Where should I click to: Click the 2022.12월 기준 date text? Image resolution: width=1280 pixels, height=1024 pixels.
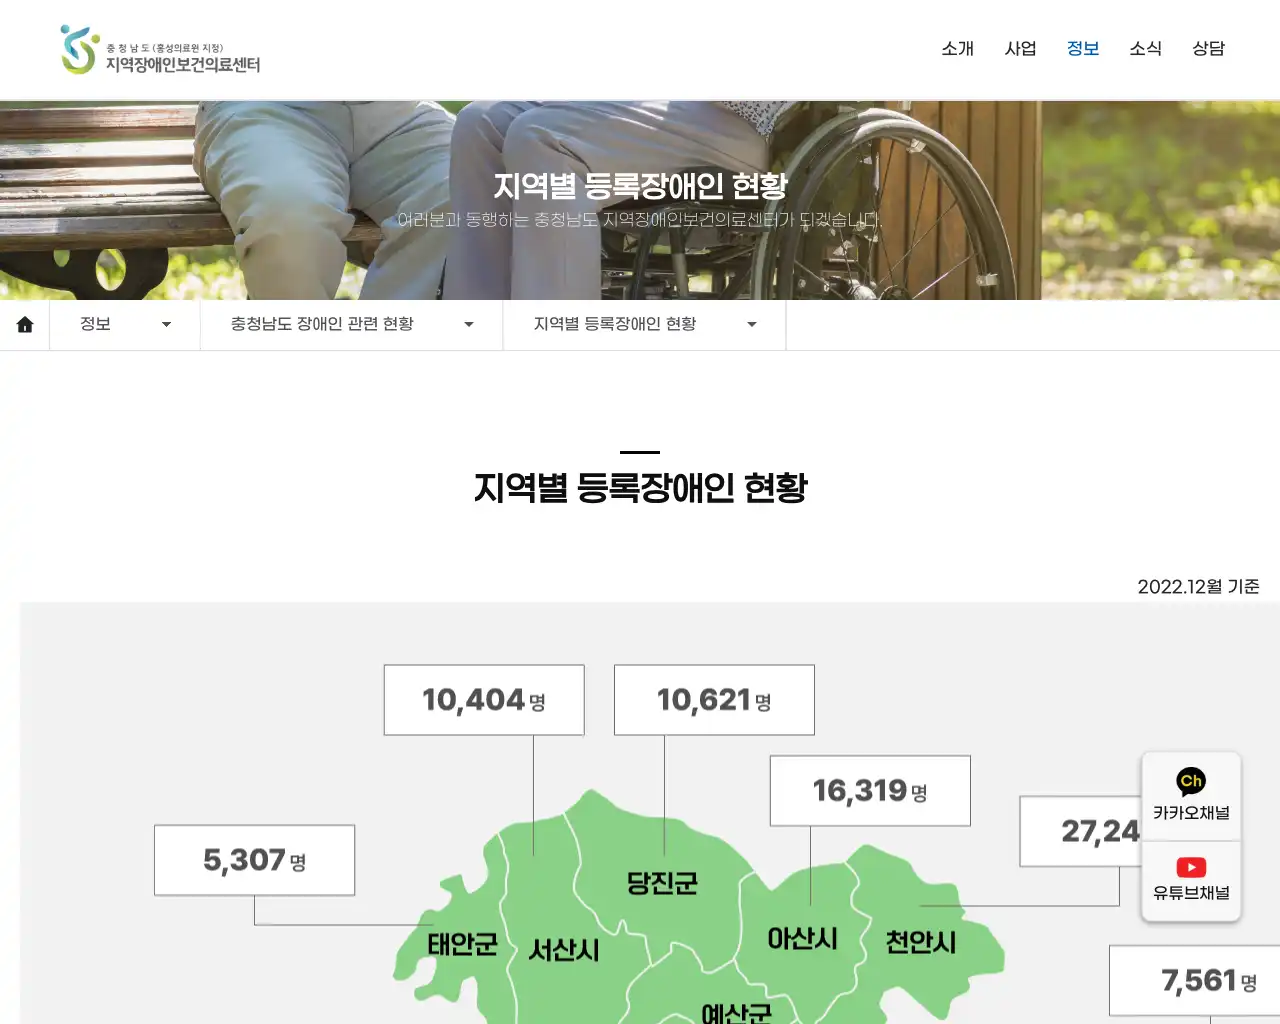(x=1198, y=587)
